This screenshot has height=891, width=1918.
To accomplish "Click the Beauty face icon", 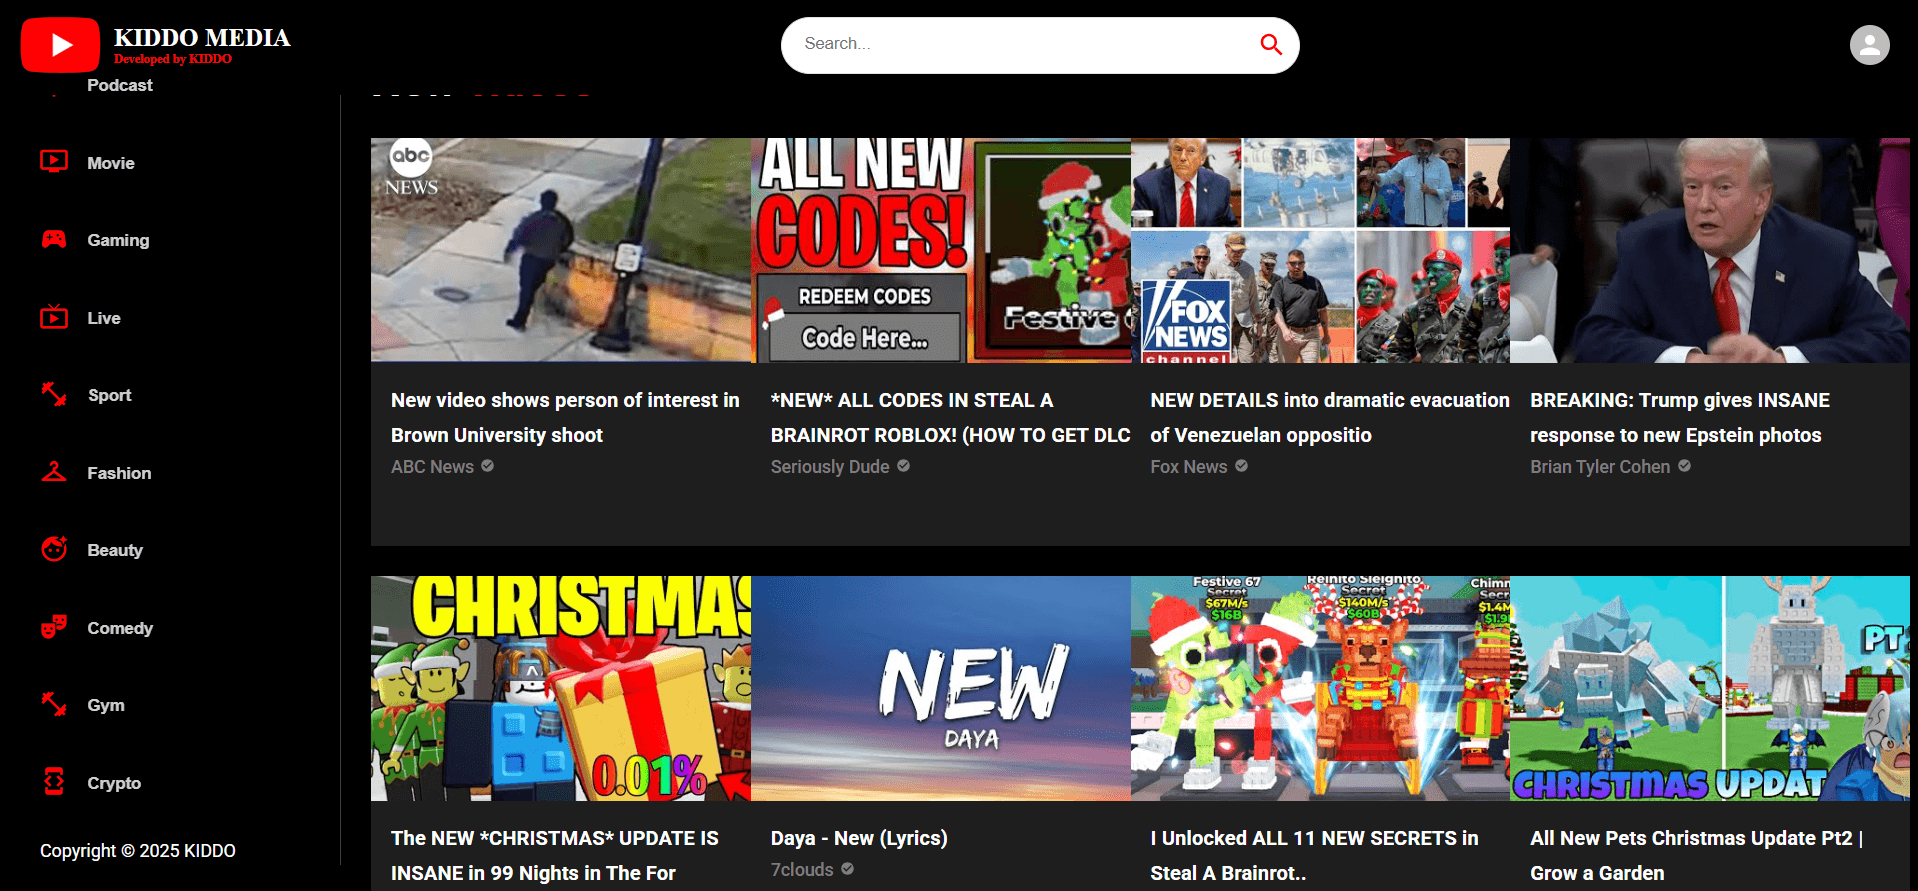I will 54,549.
